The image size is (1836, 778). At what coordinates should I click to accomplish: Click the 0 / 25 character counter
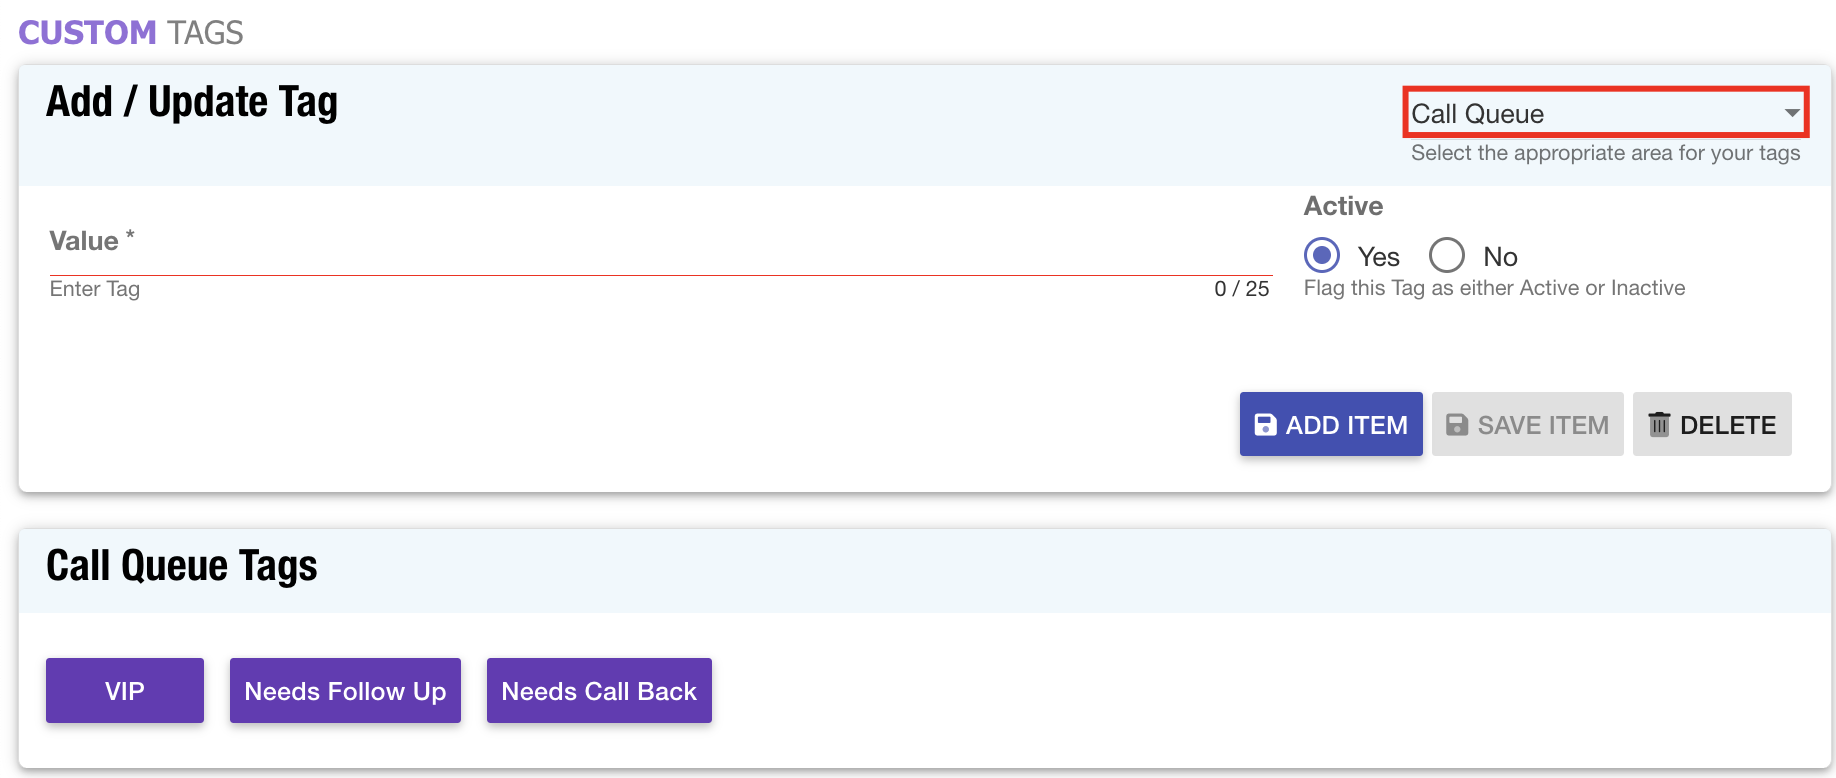[x=1241, y=289]
